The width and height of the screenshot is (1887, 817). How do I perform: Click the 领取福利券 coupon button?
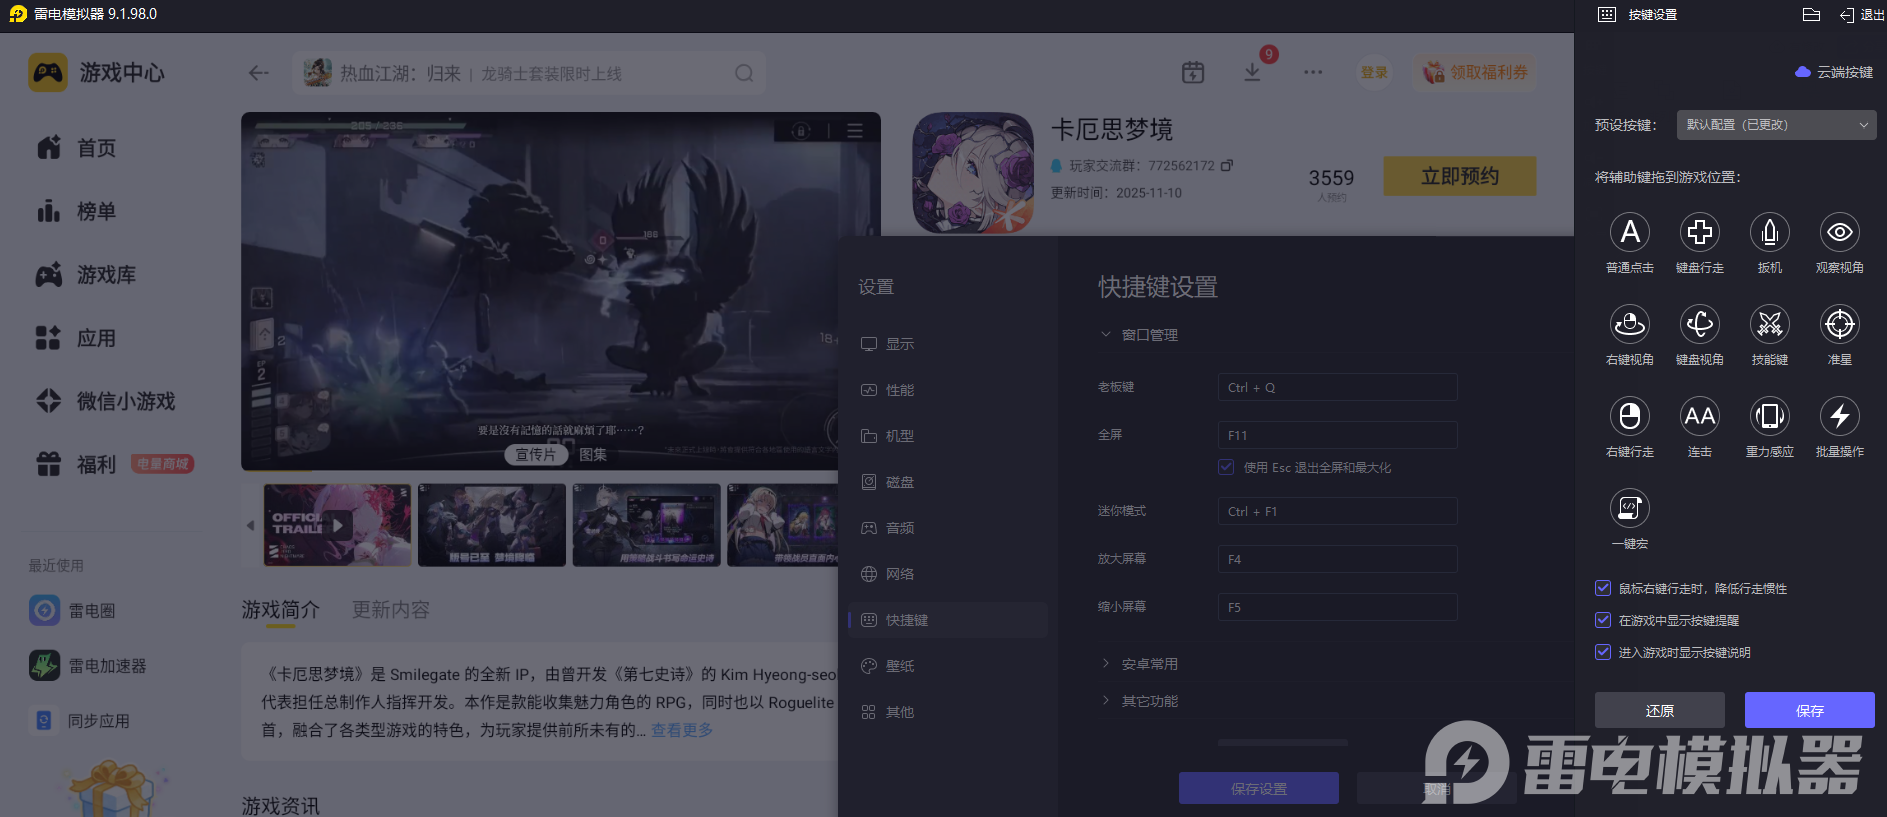click(1475, 72)
